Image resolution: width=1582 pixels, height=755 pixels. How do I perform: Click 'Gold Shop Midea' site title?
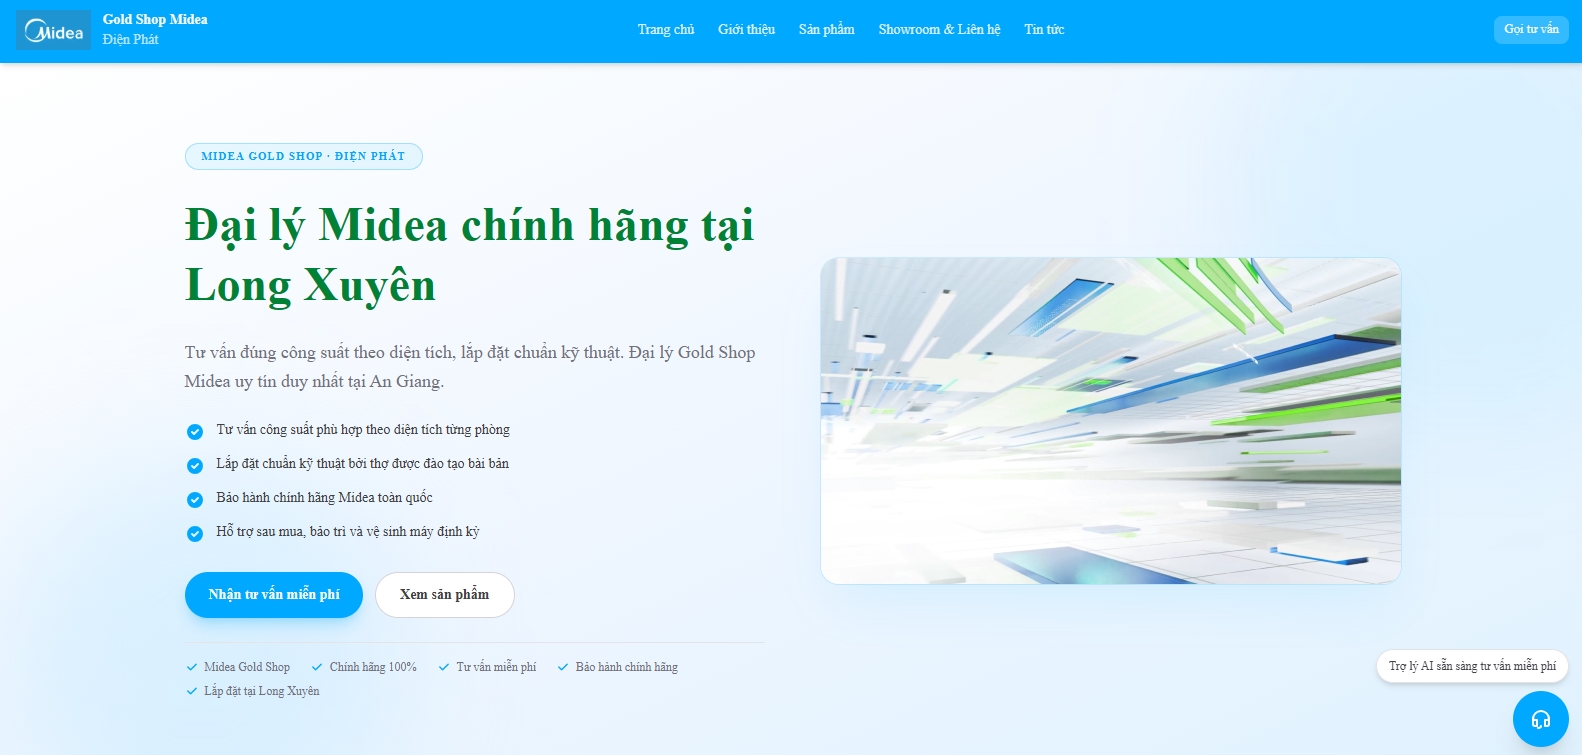point(155,19)
